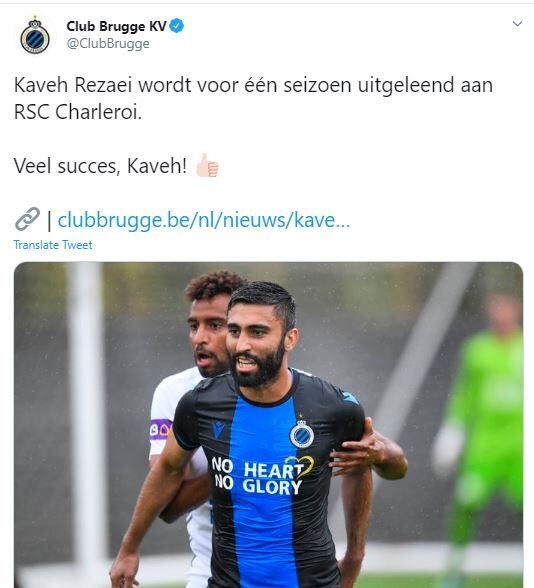The image size is (534, 588).
Task: Click the Macron logo on jersey chest
Action: 219,429
